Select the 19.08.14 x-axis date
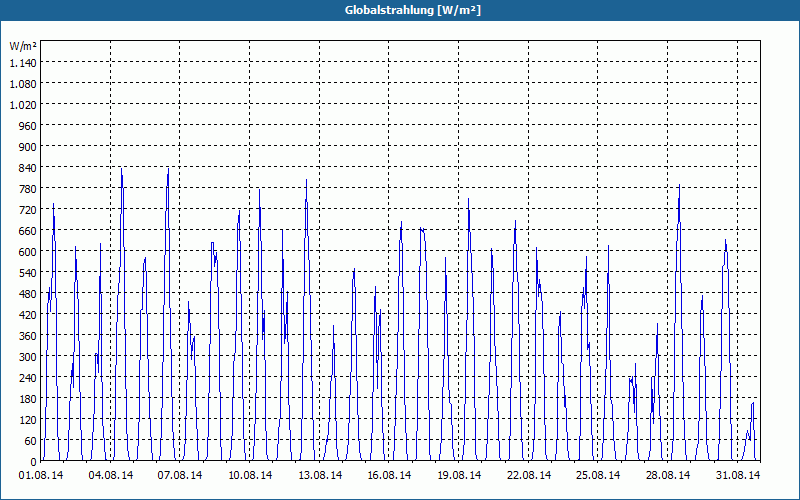Viewport: 800px width, 500px height. click(x=459, y=475)
